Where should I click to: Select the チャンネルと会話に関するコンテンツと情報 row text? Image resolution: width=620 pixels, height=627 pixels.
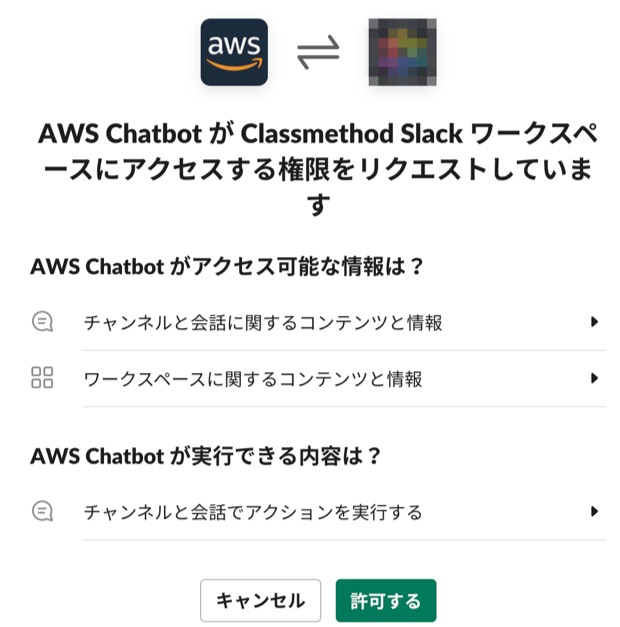[x=263, y=323]
